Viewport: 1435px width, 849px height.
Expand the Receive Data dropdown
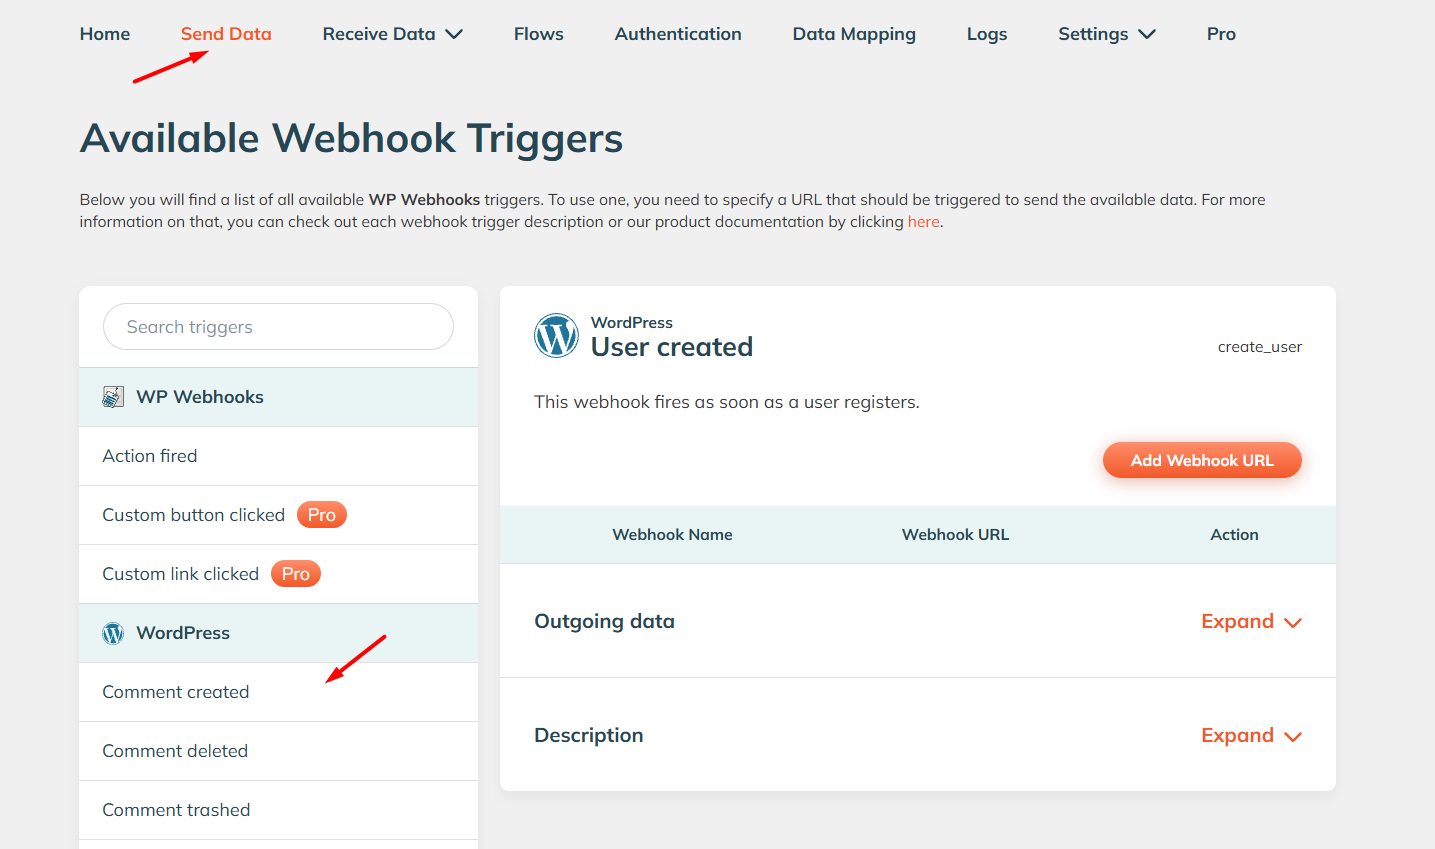pos(392,33)
